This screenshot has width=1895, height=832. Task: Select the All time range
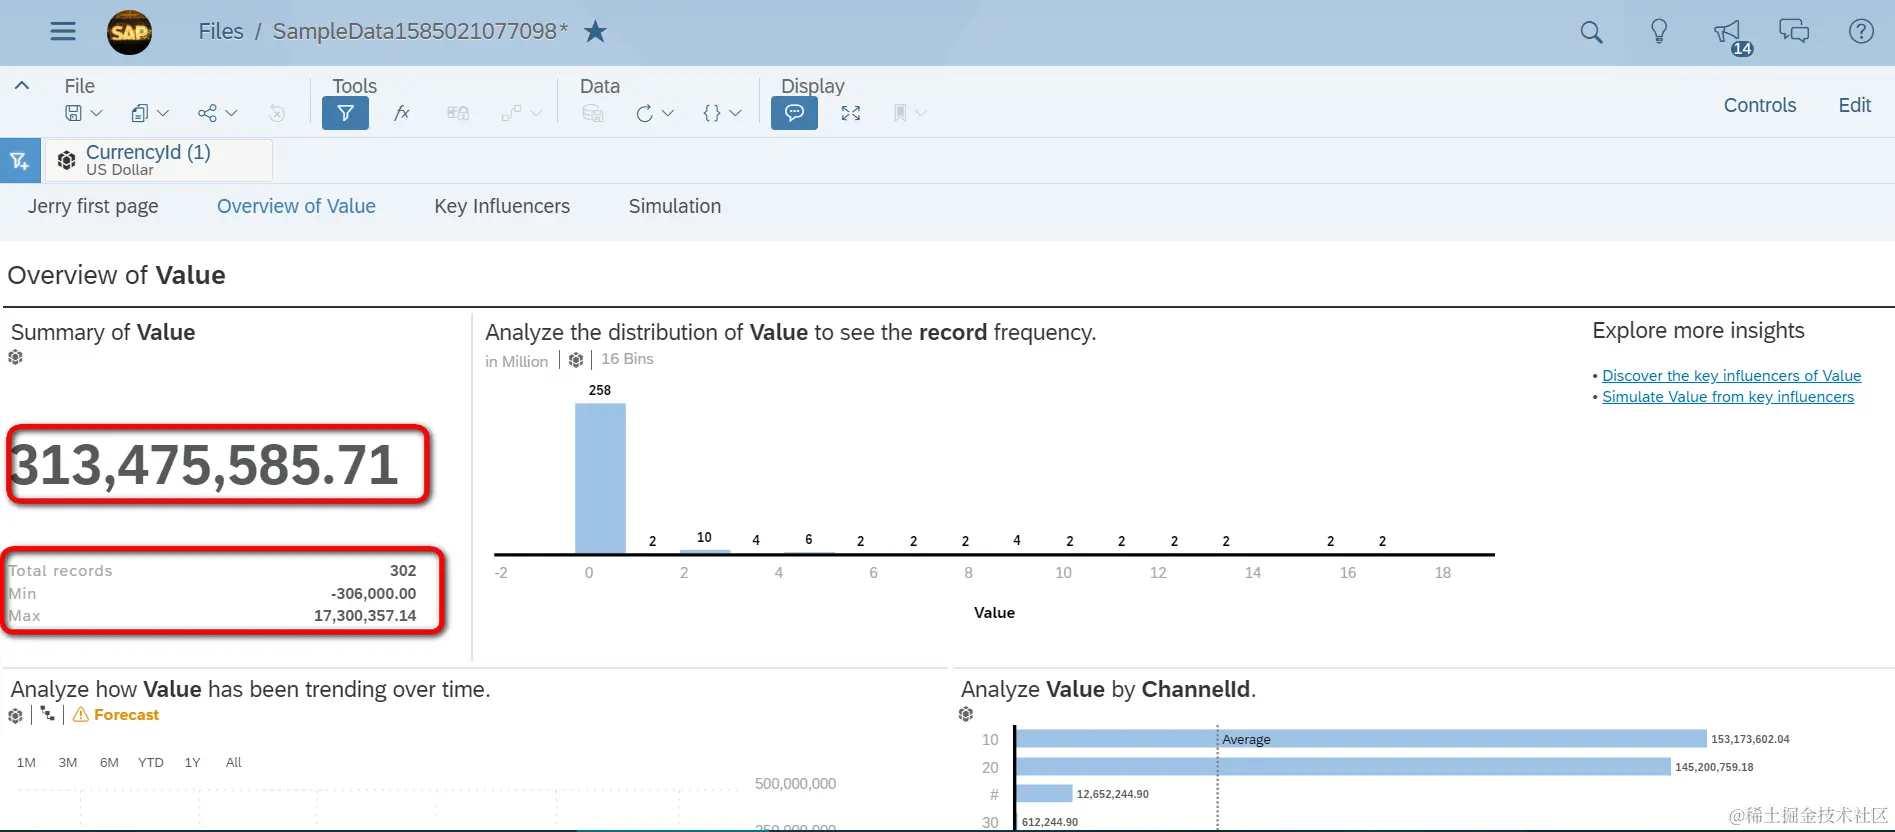click(234, 762)
